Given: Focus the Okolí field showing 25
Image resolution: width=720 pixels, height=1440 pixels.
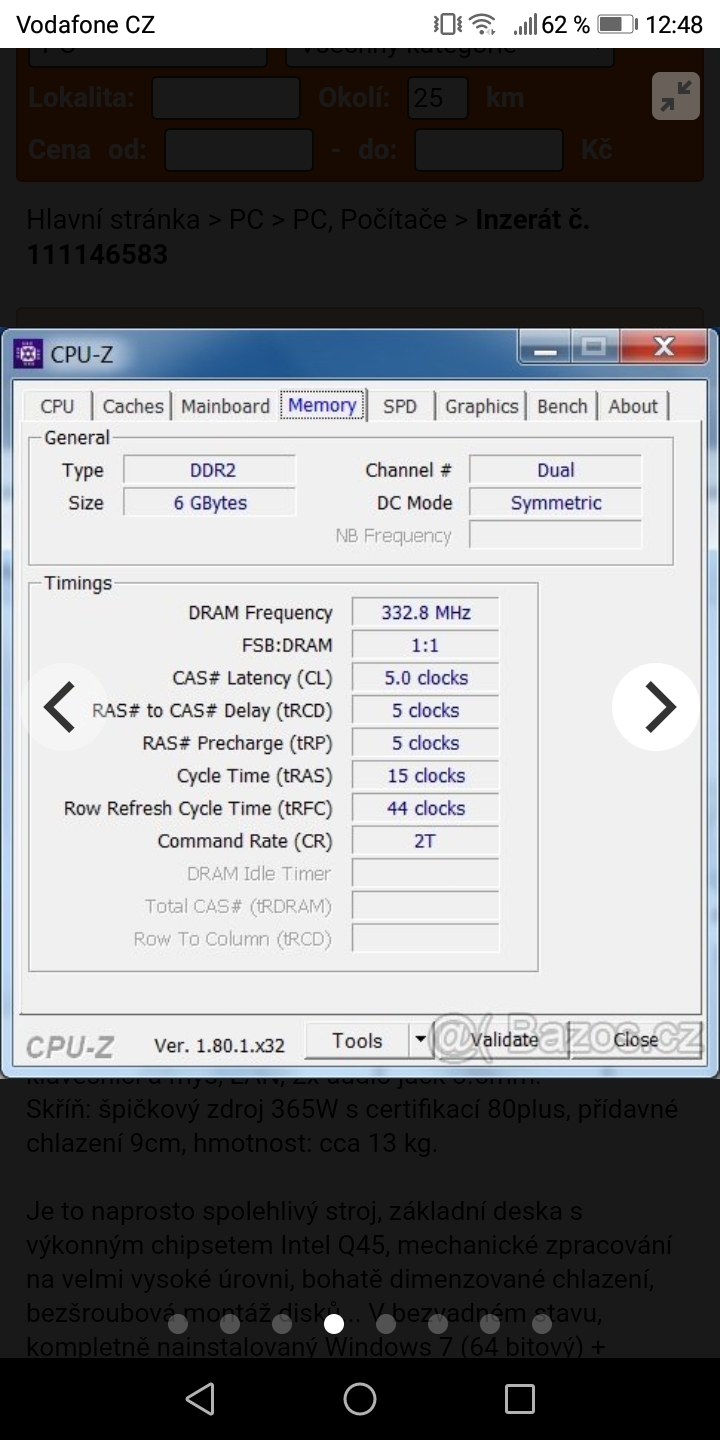Looking at the screenshot, I should 438,98.
